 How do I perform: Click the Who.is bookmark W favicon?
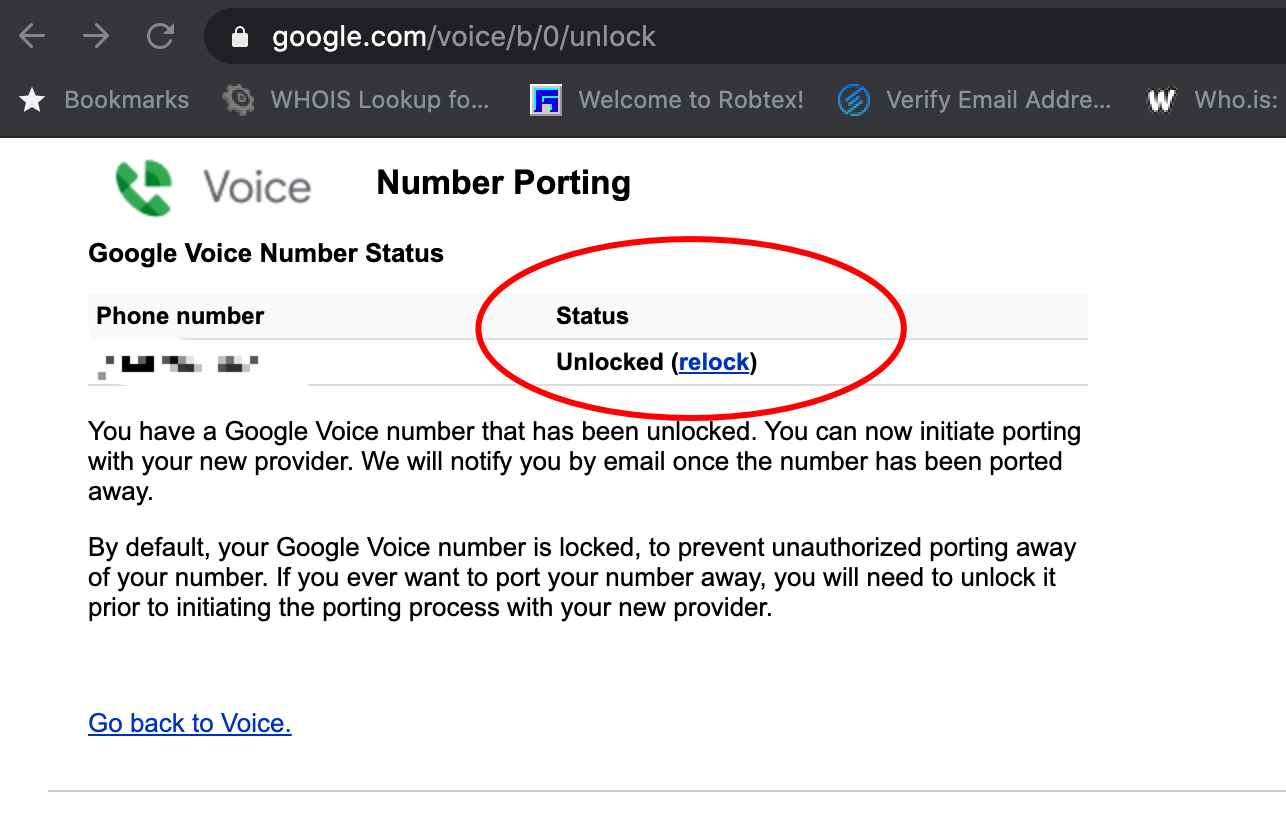(1161, 100)
